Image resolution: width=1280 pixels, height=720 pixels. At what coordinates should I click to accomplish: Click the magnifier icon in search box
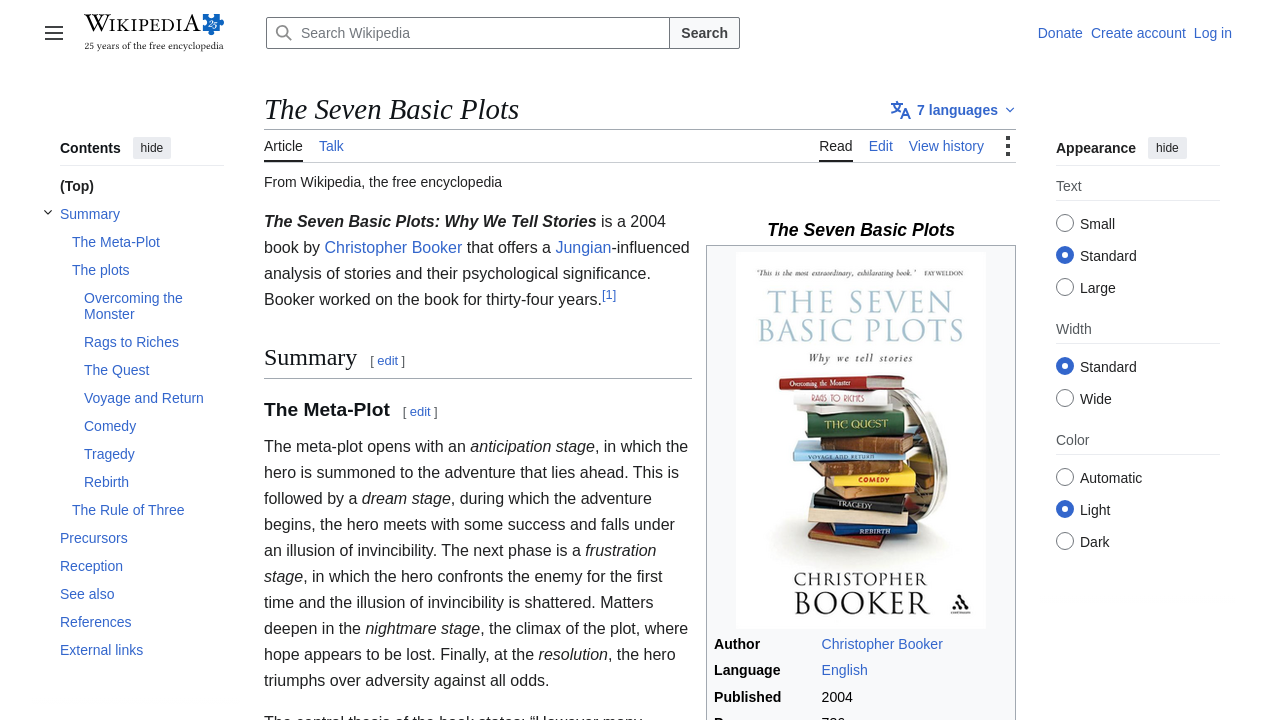pyautogui.click(x=284, y=33)
